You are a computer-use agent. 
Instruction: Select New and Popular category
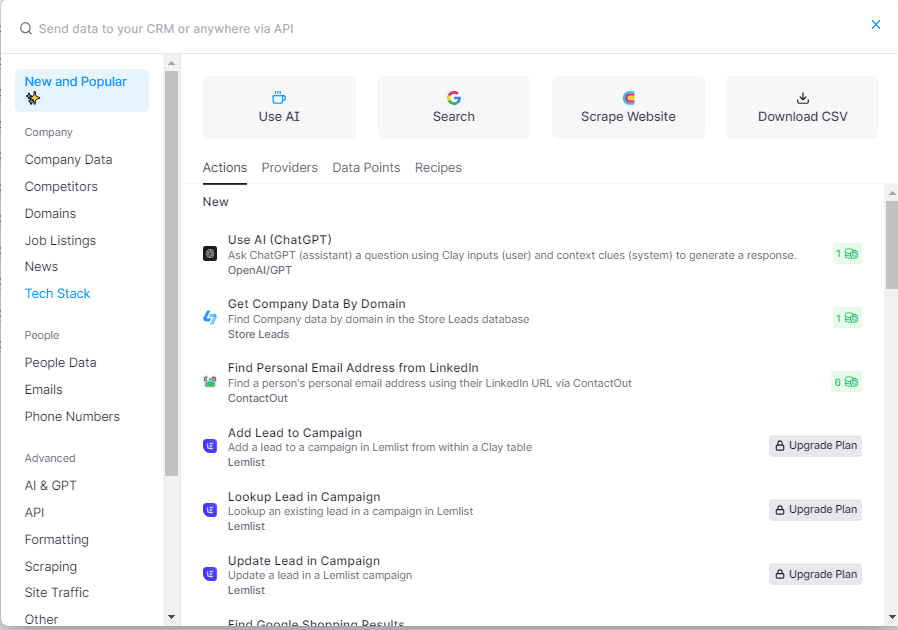[x=82, y=90]
